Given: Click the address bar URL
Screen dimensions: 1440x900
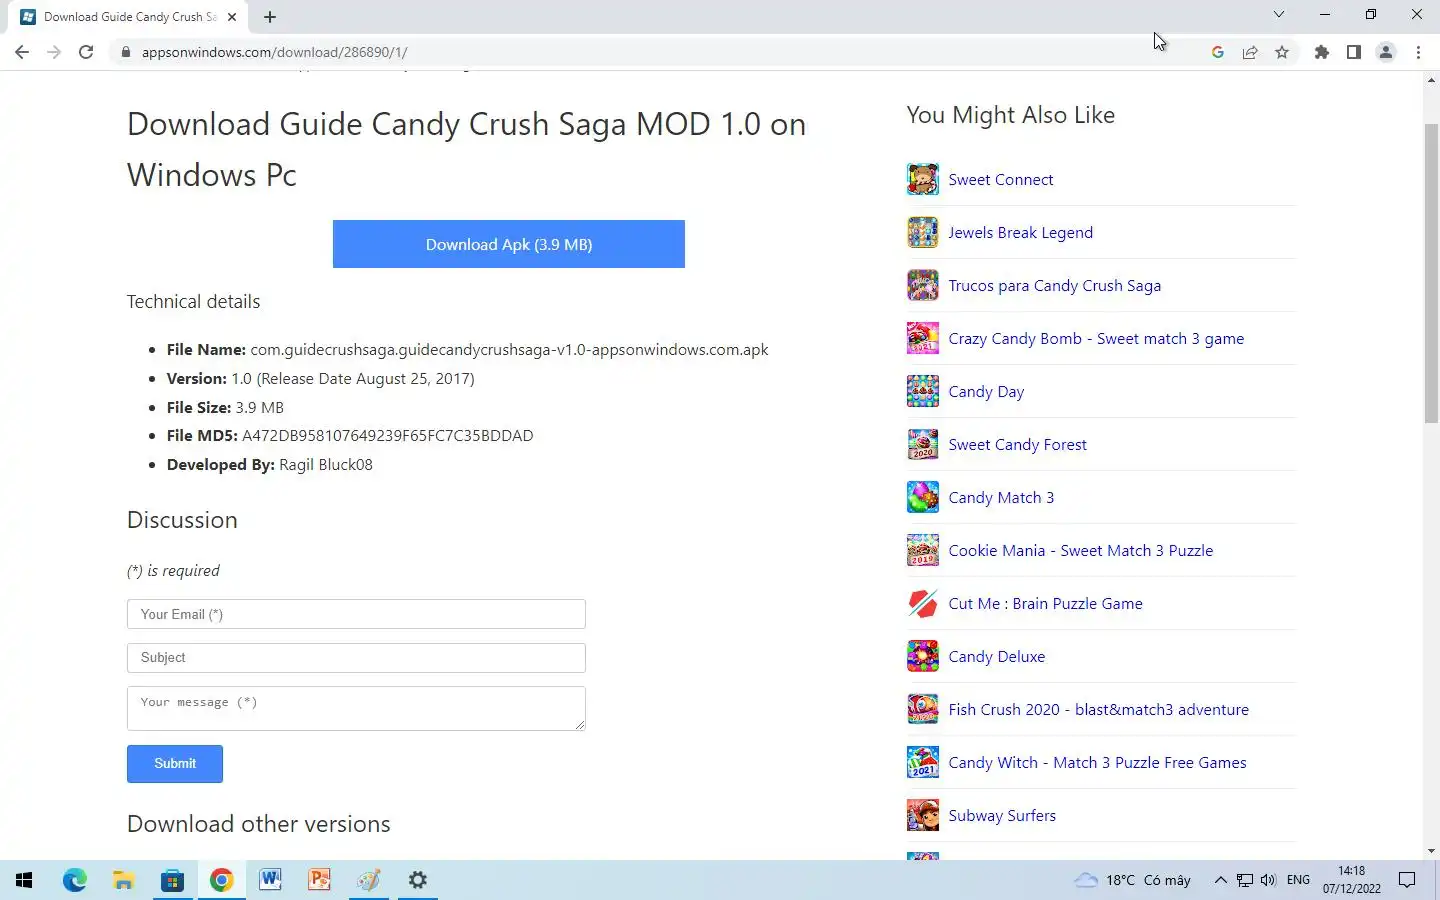Looking at the screenshot, I should coord(275,52).
